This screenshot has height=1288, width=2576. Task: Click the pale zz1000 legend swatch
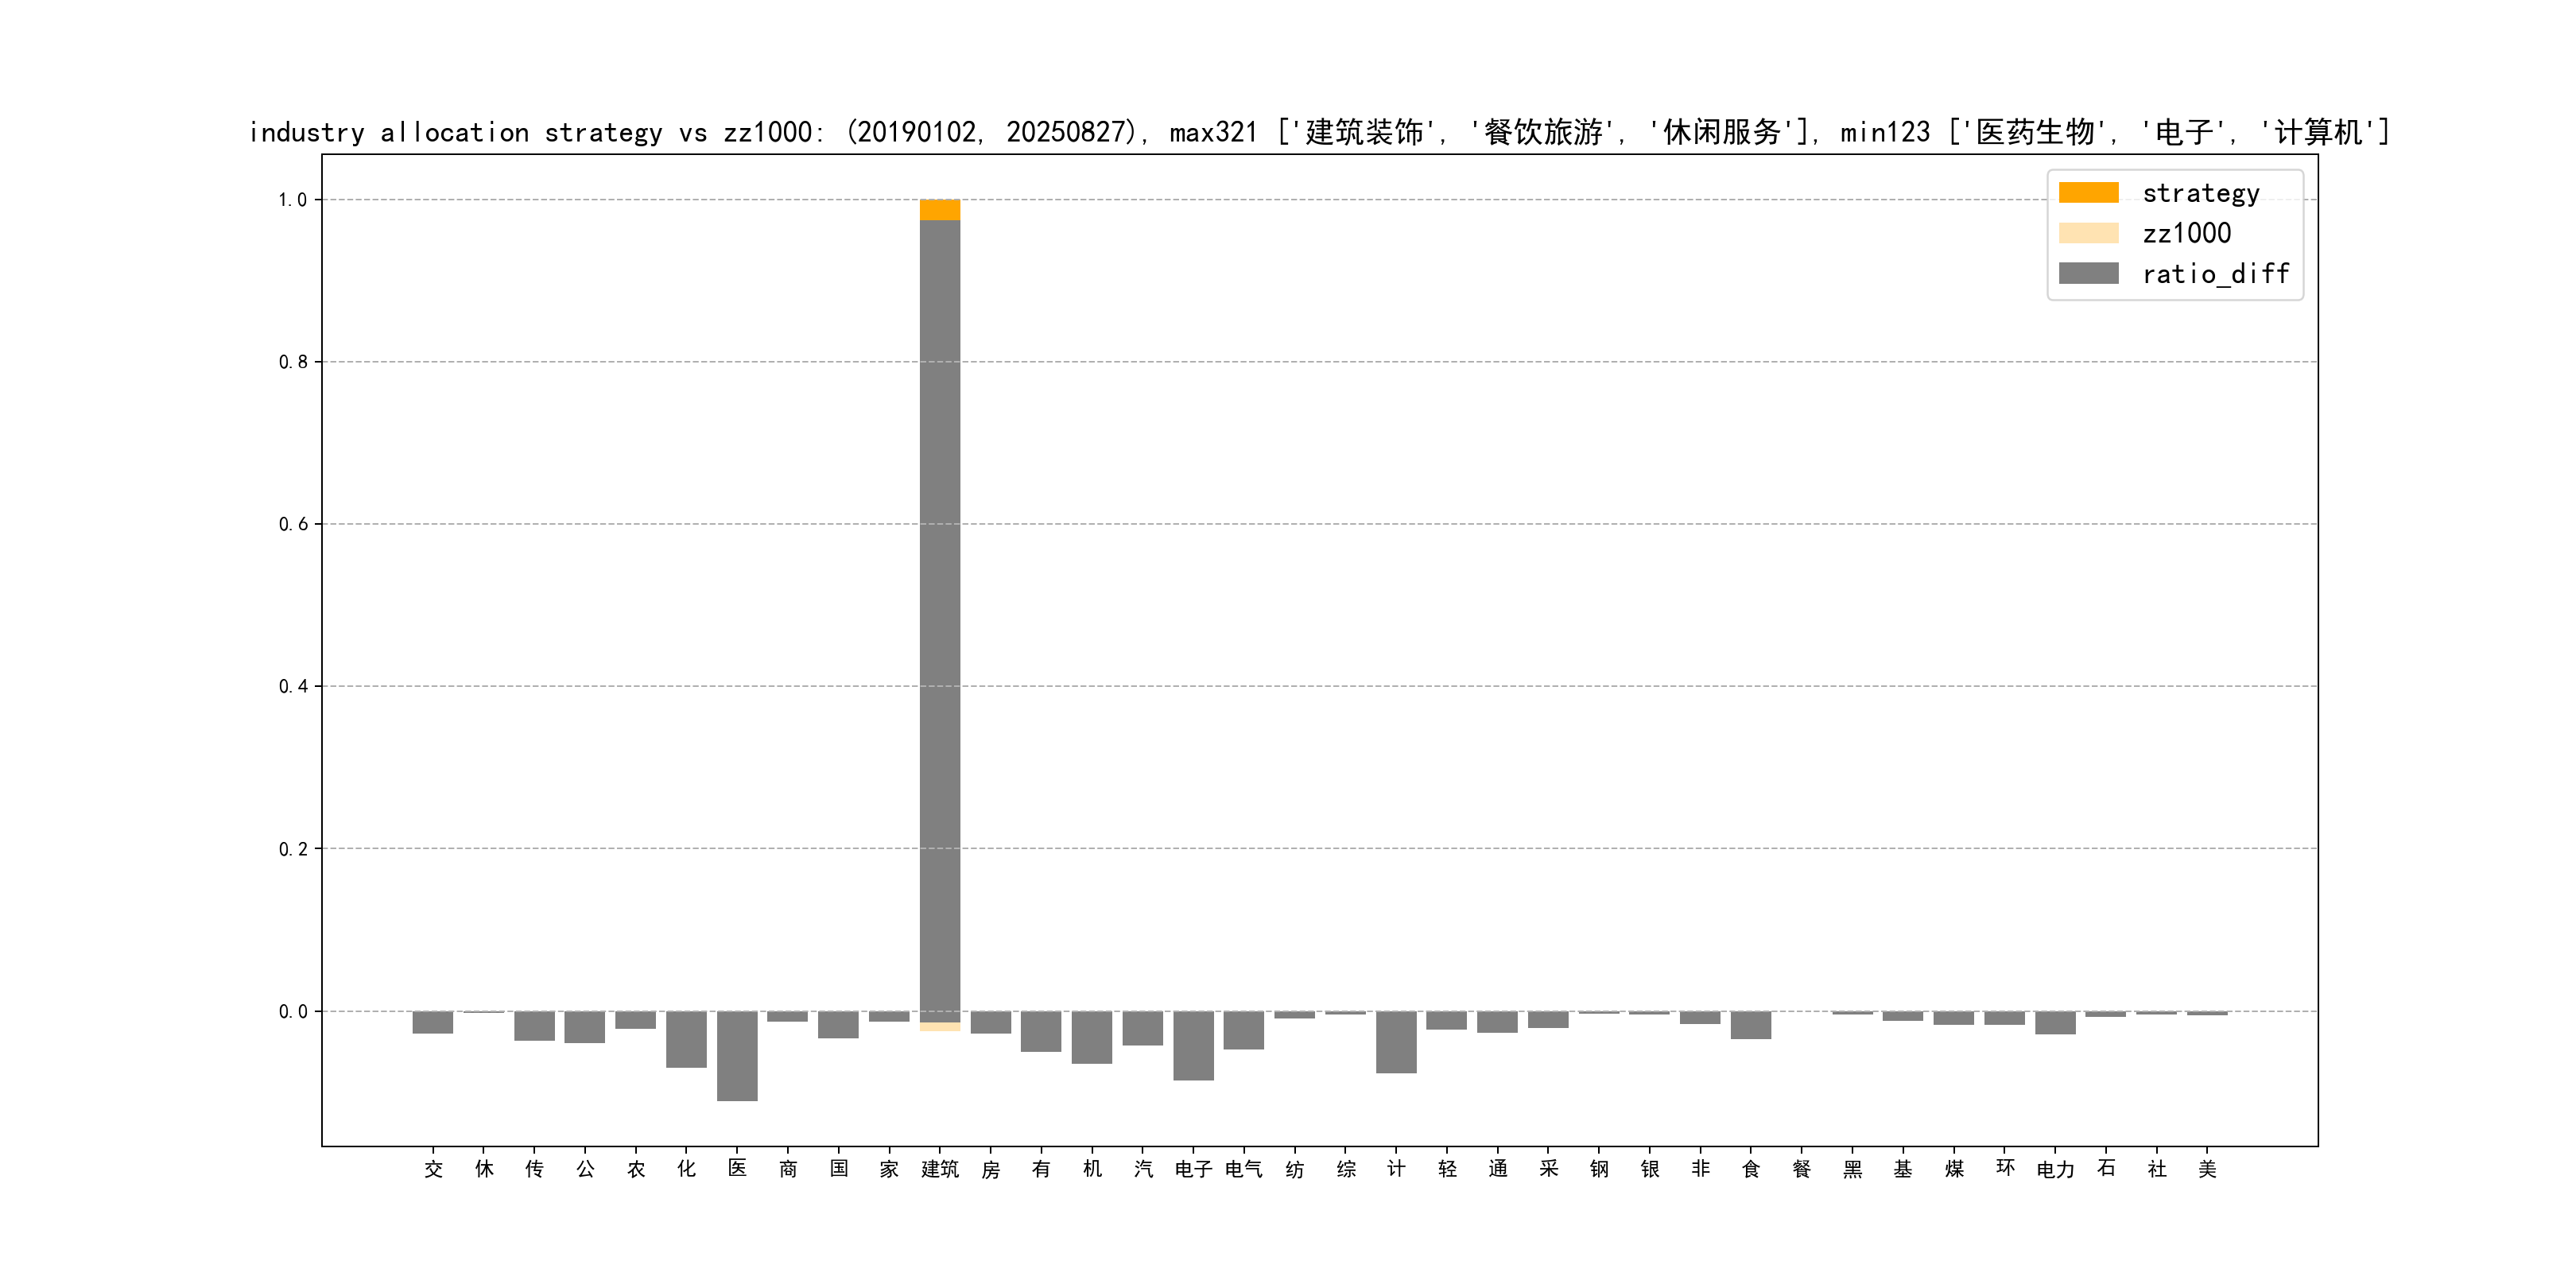coord(2088,233)
